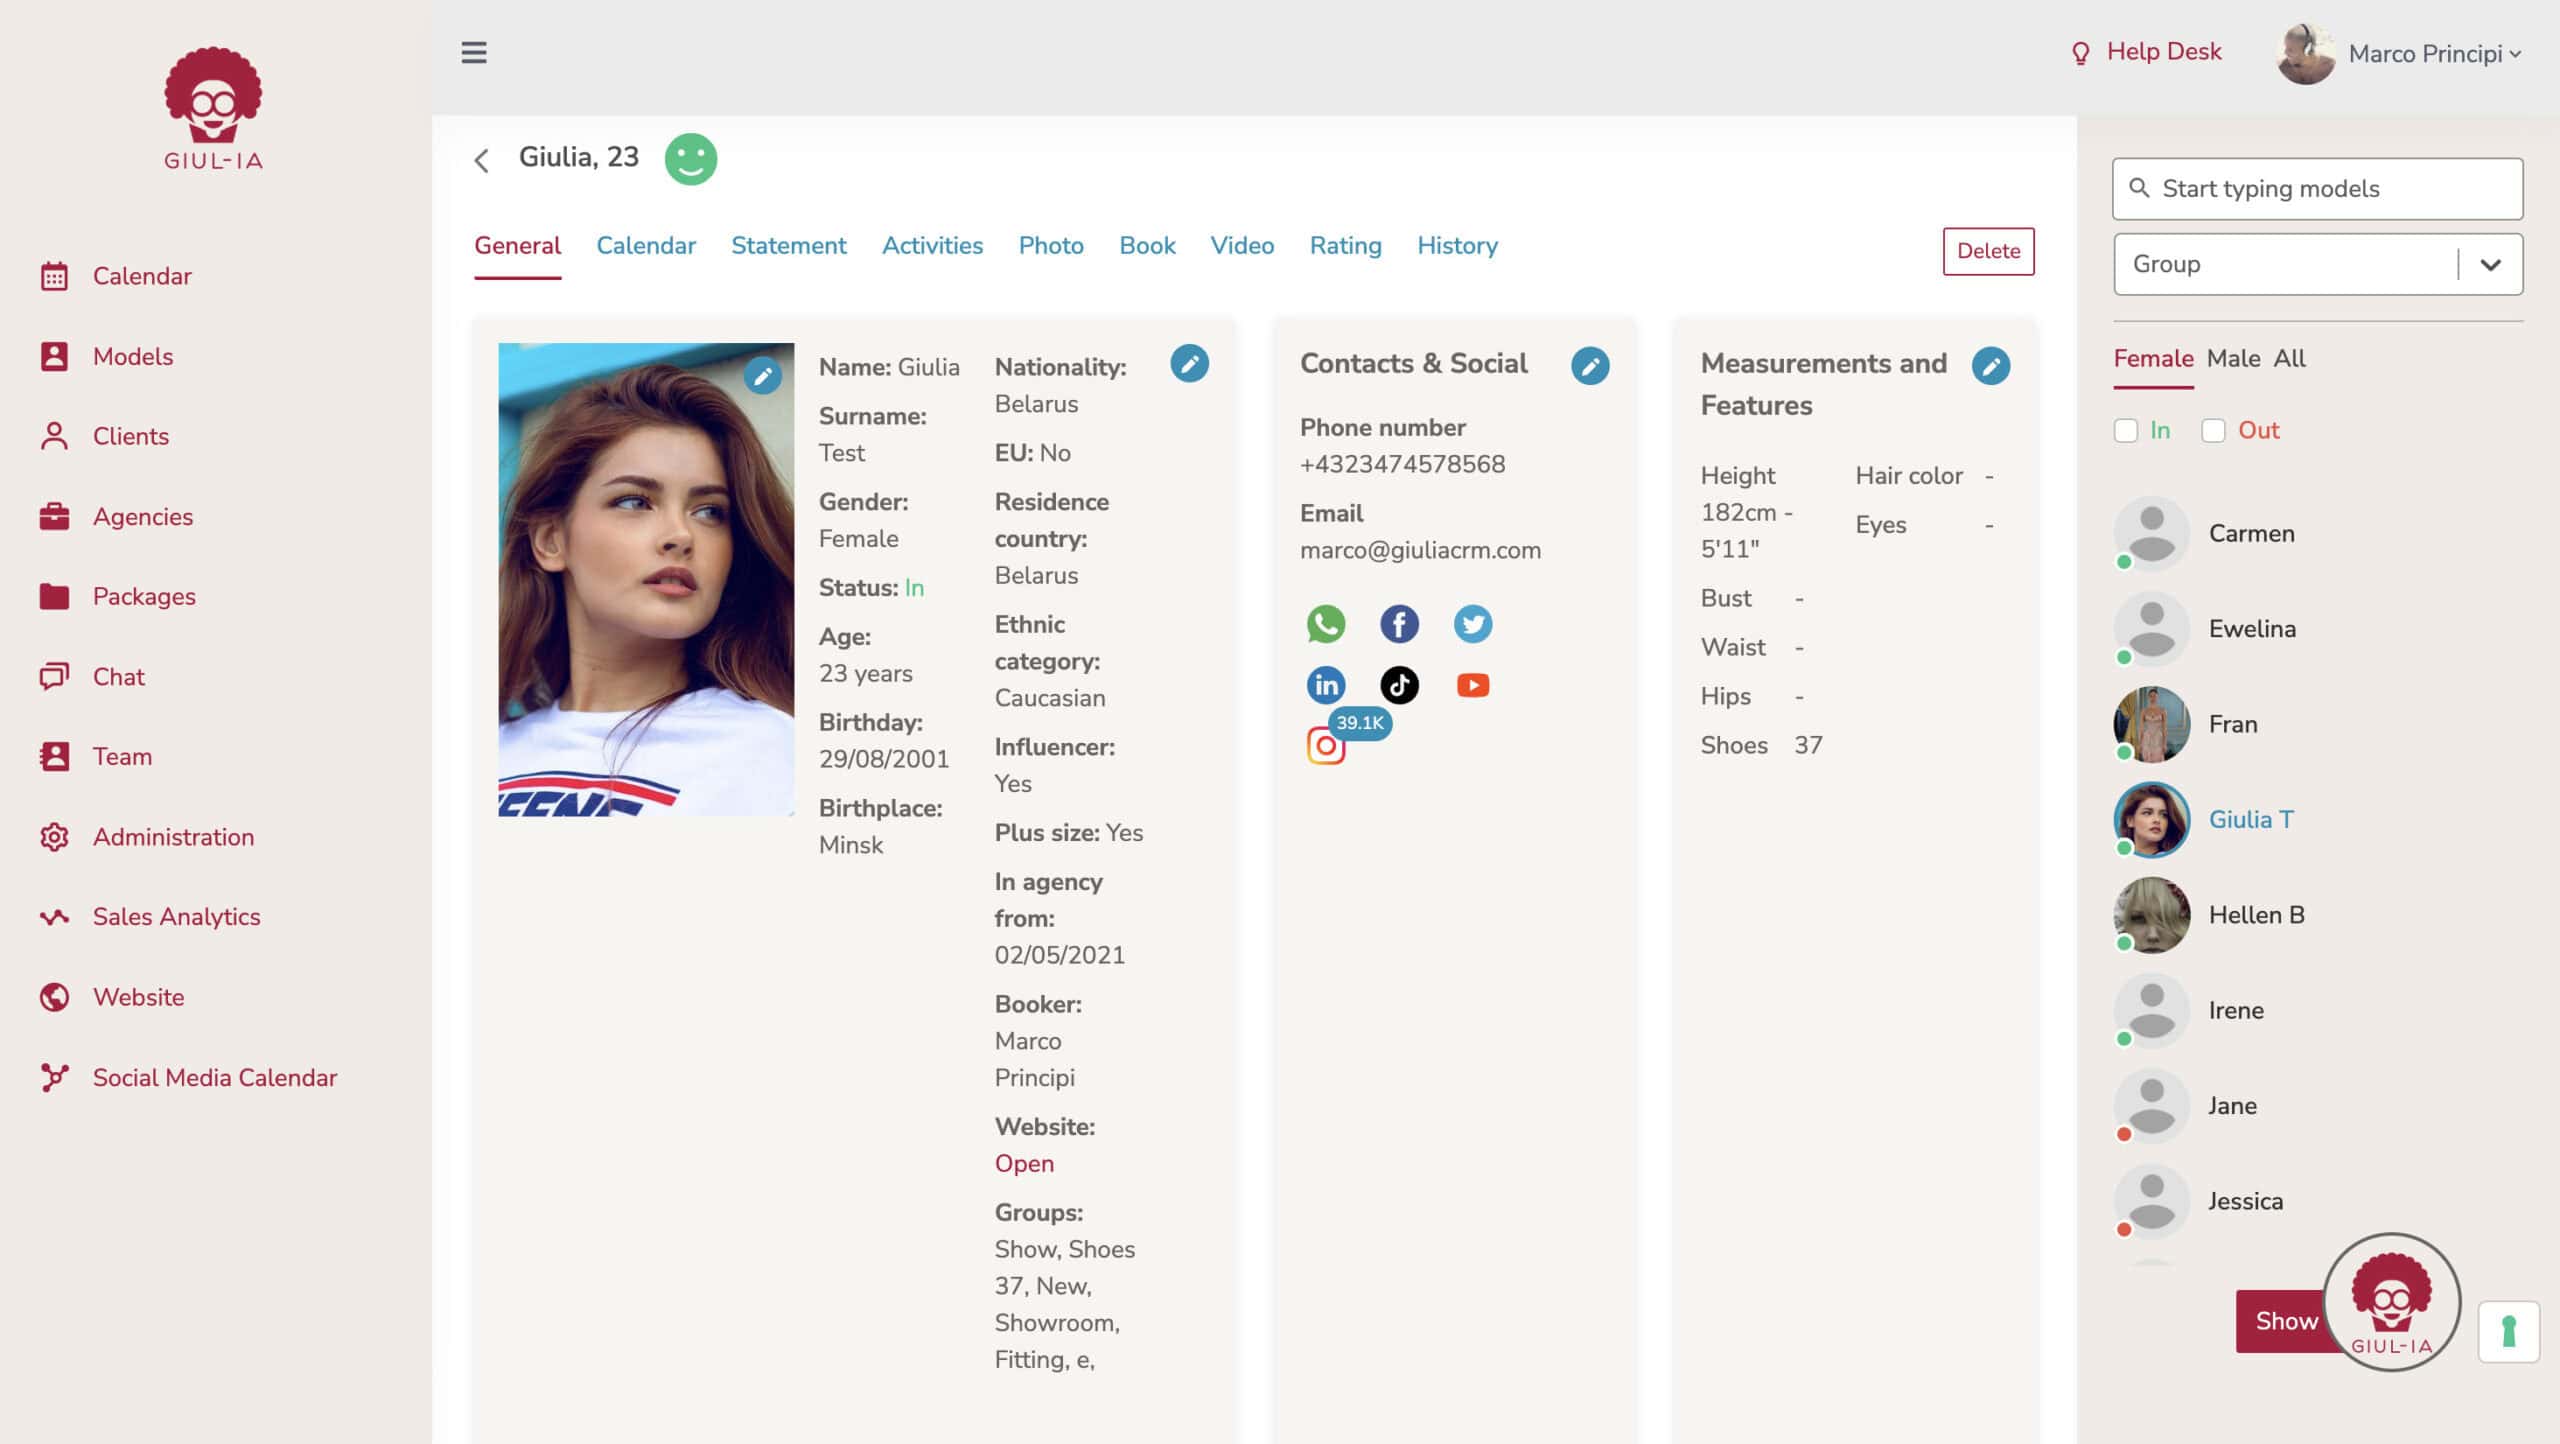Open YouTube social icon

point(1472,685)
